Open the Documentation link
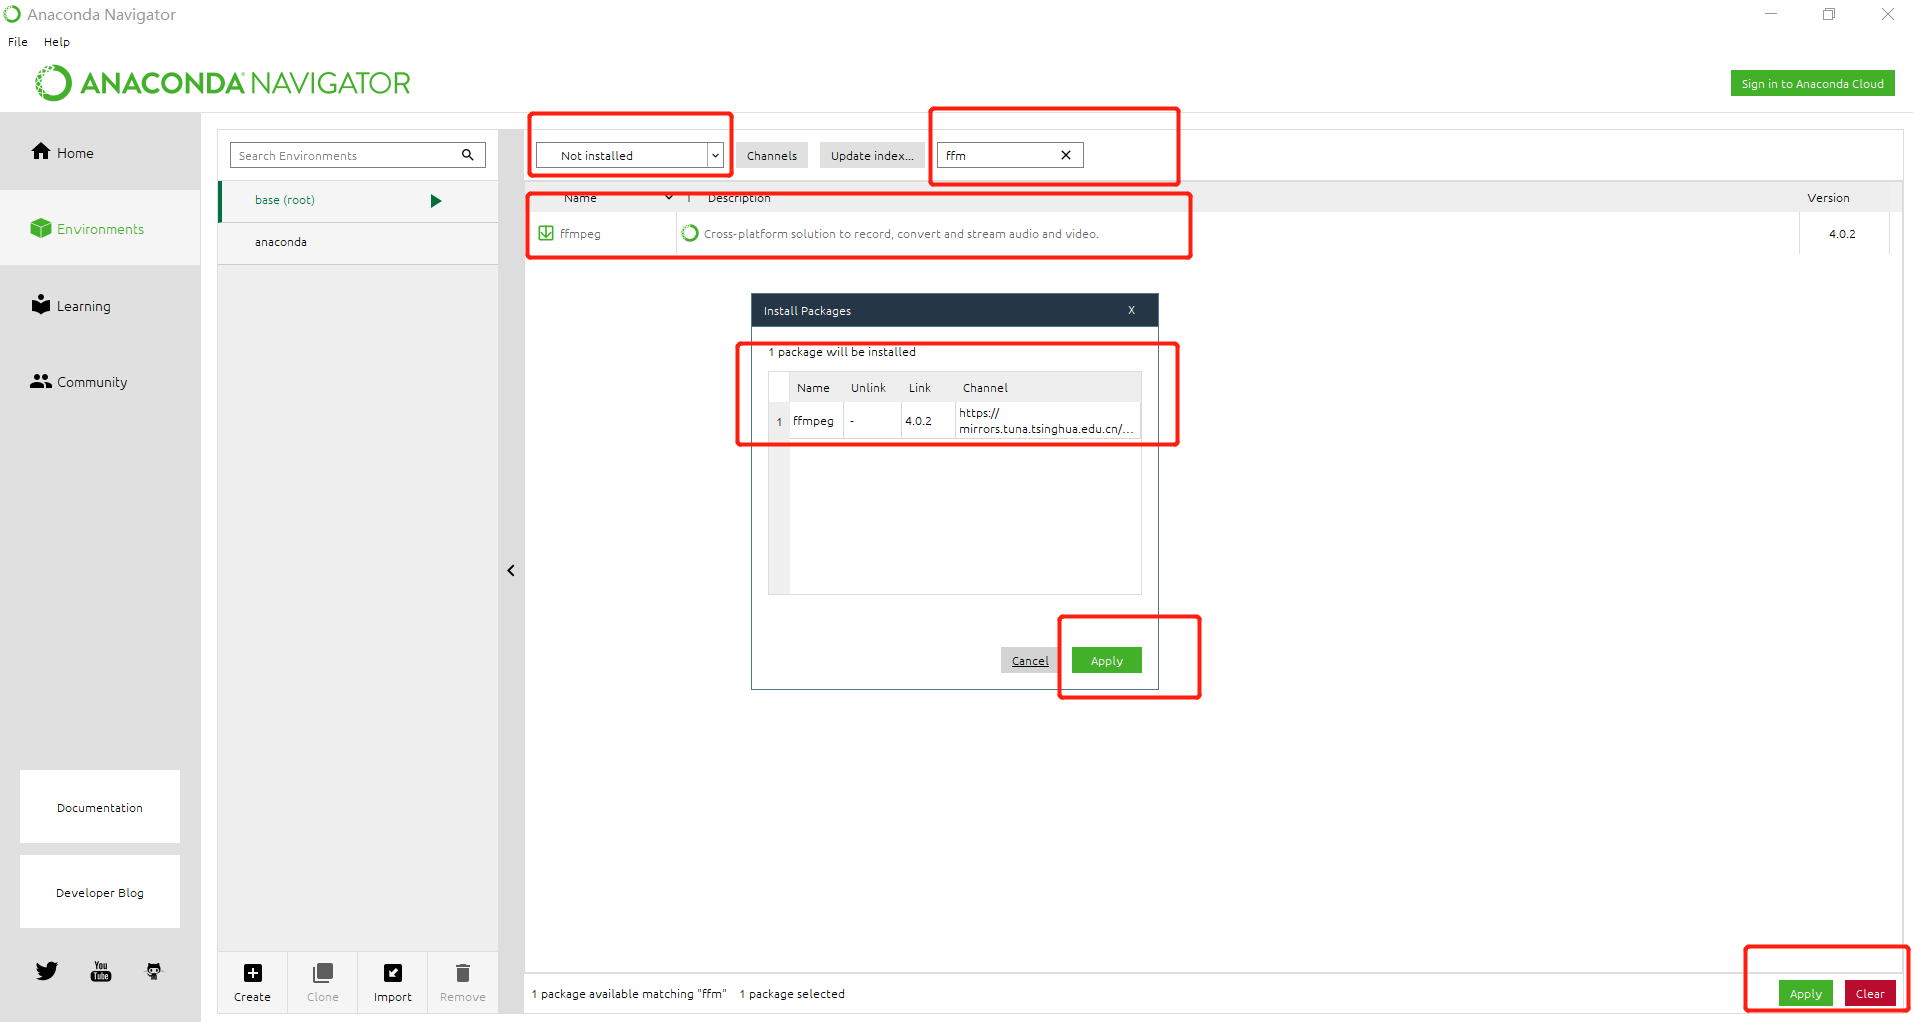 pos(100,807)
